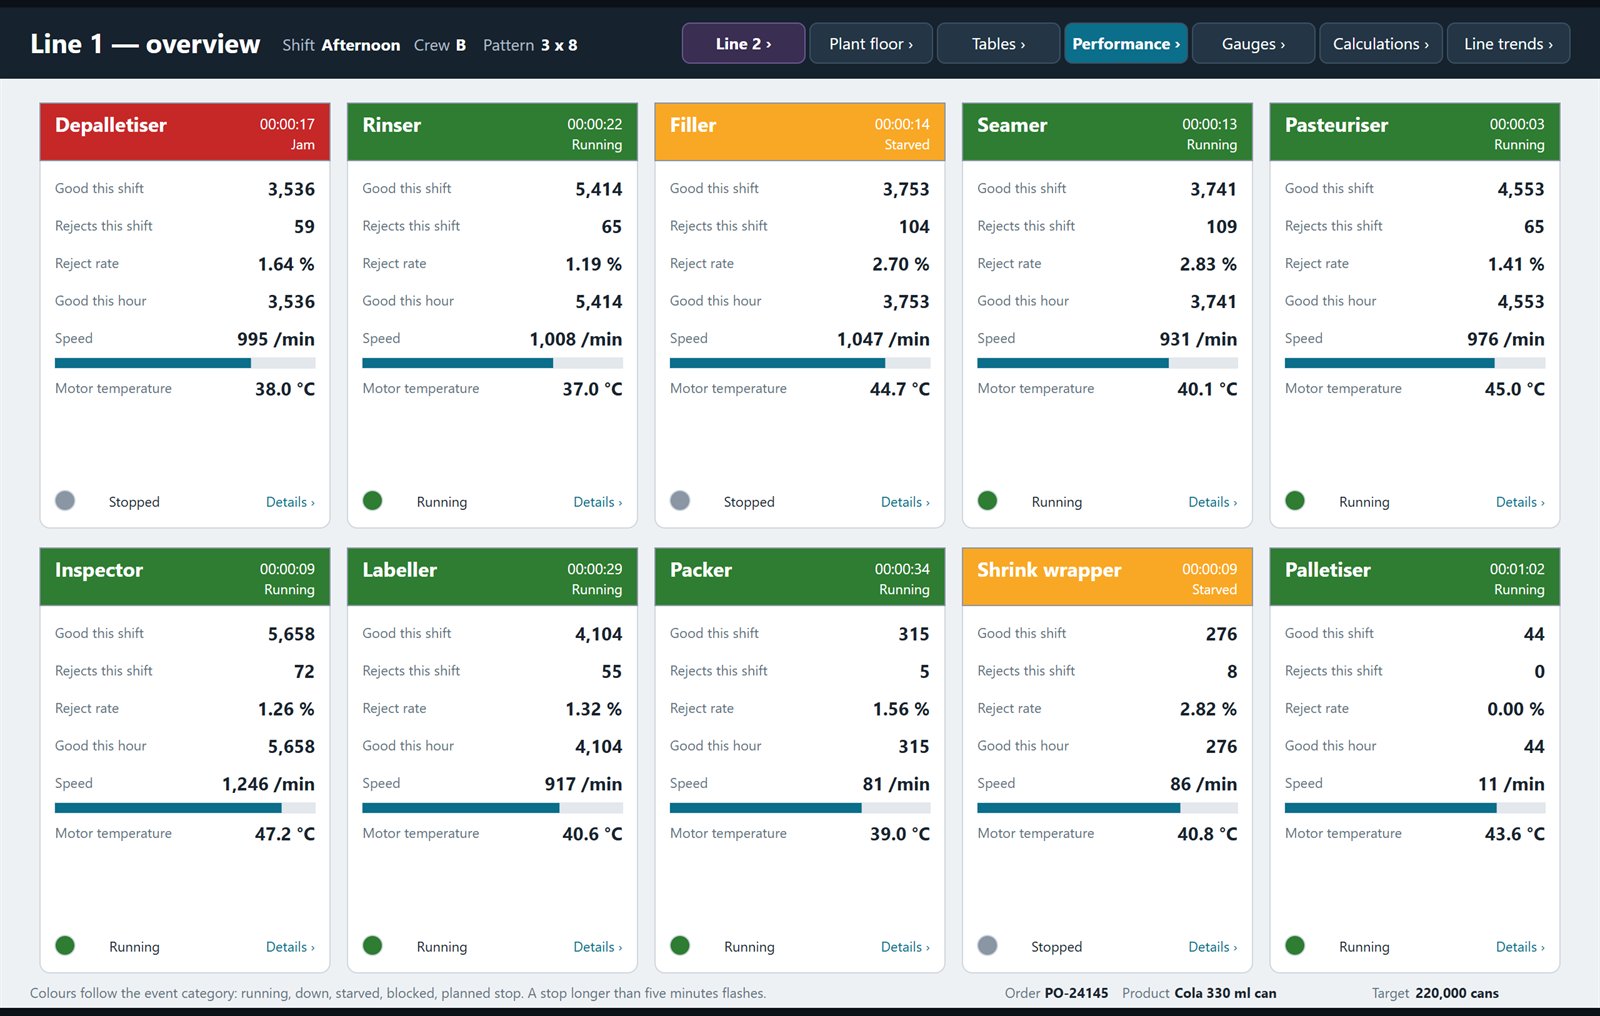Open Details for the Seamer
The height and width of the screenshot is (1016, 1600).
pyautogui.click(x=1213, y=502)
